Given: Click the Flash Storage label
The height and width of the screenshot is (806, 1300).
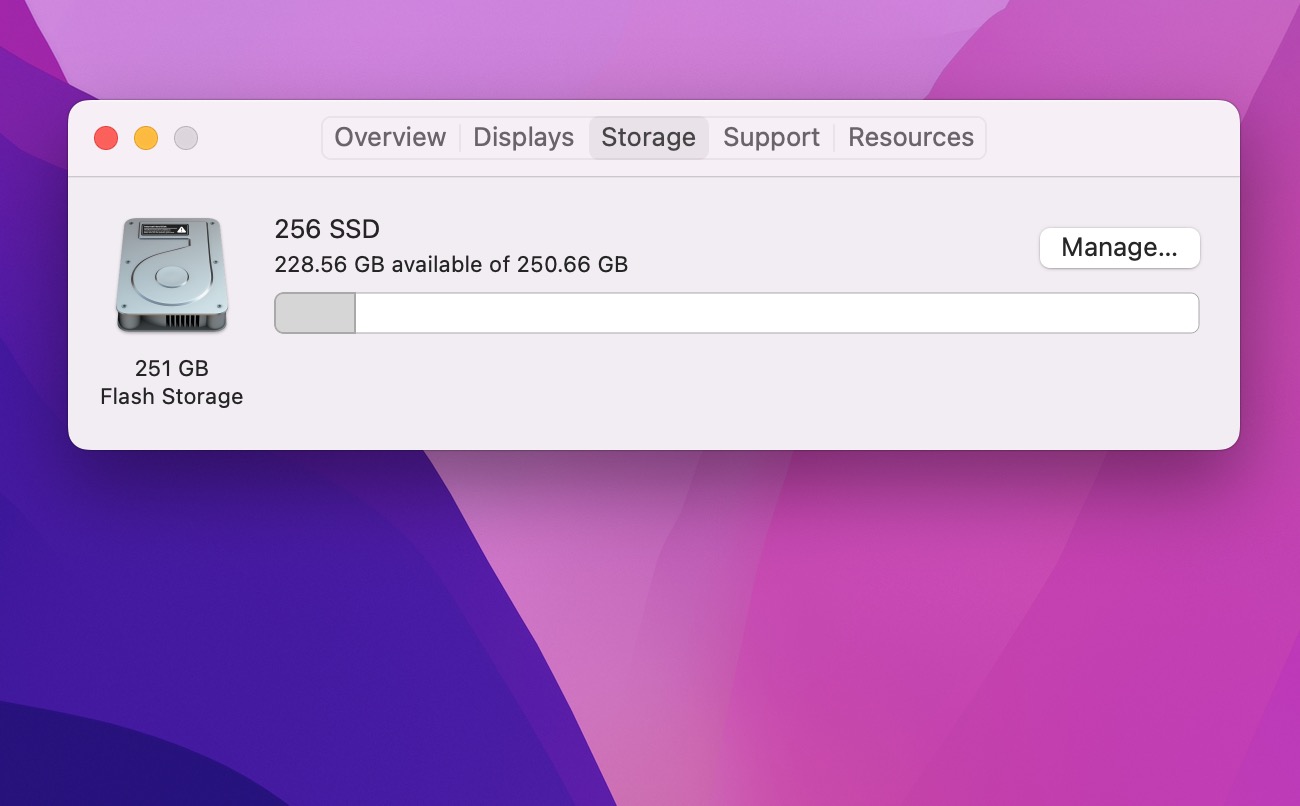Looking at the screenshot, I should pos(171,397).
